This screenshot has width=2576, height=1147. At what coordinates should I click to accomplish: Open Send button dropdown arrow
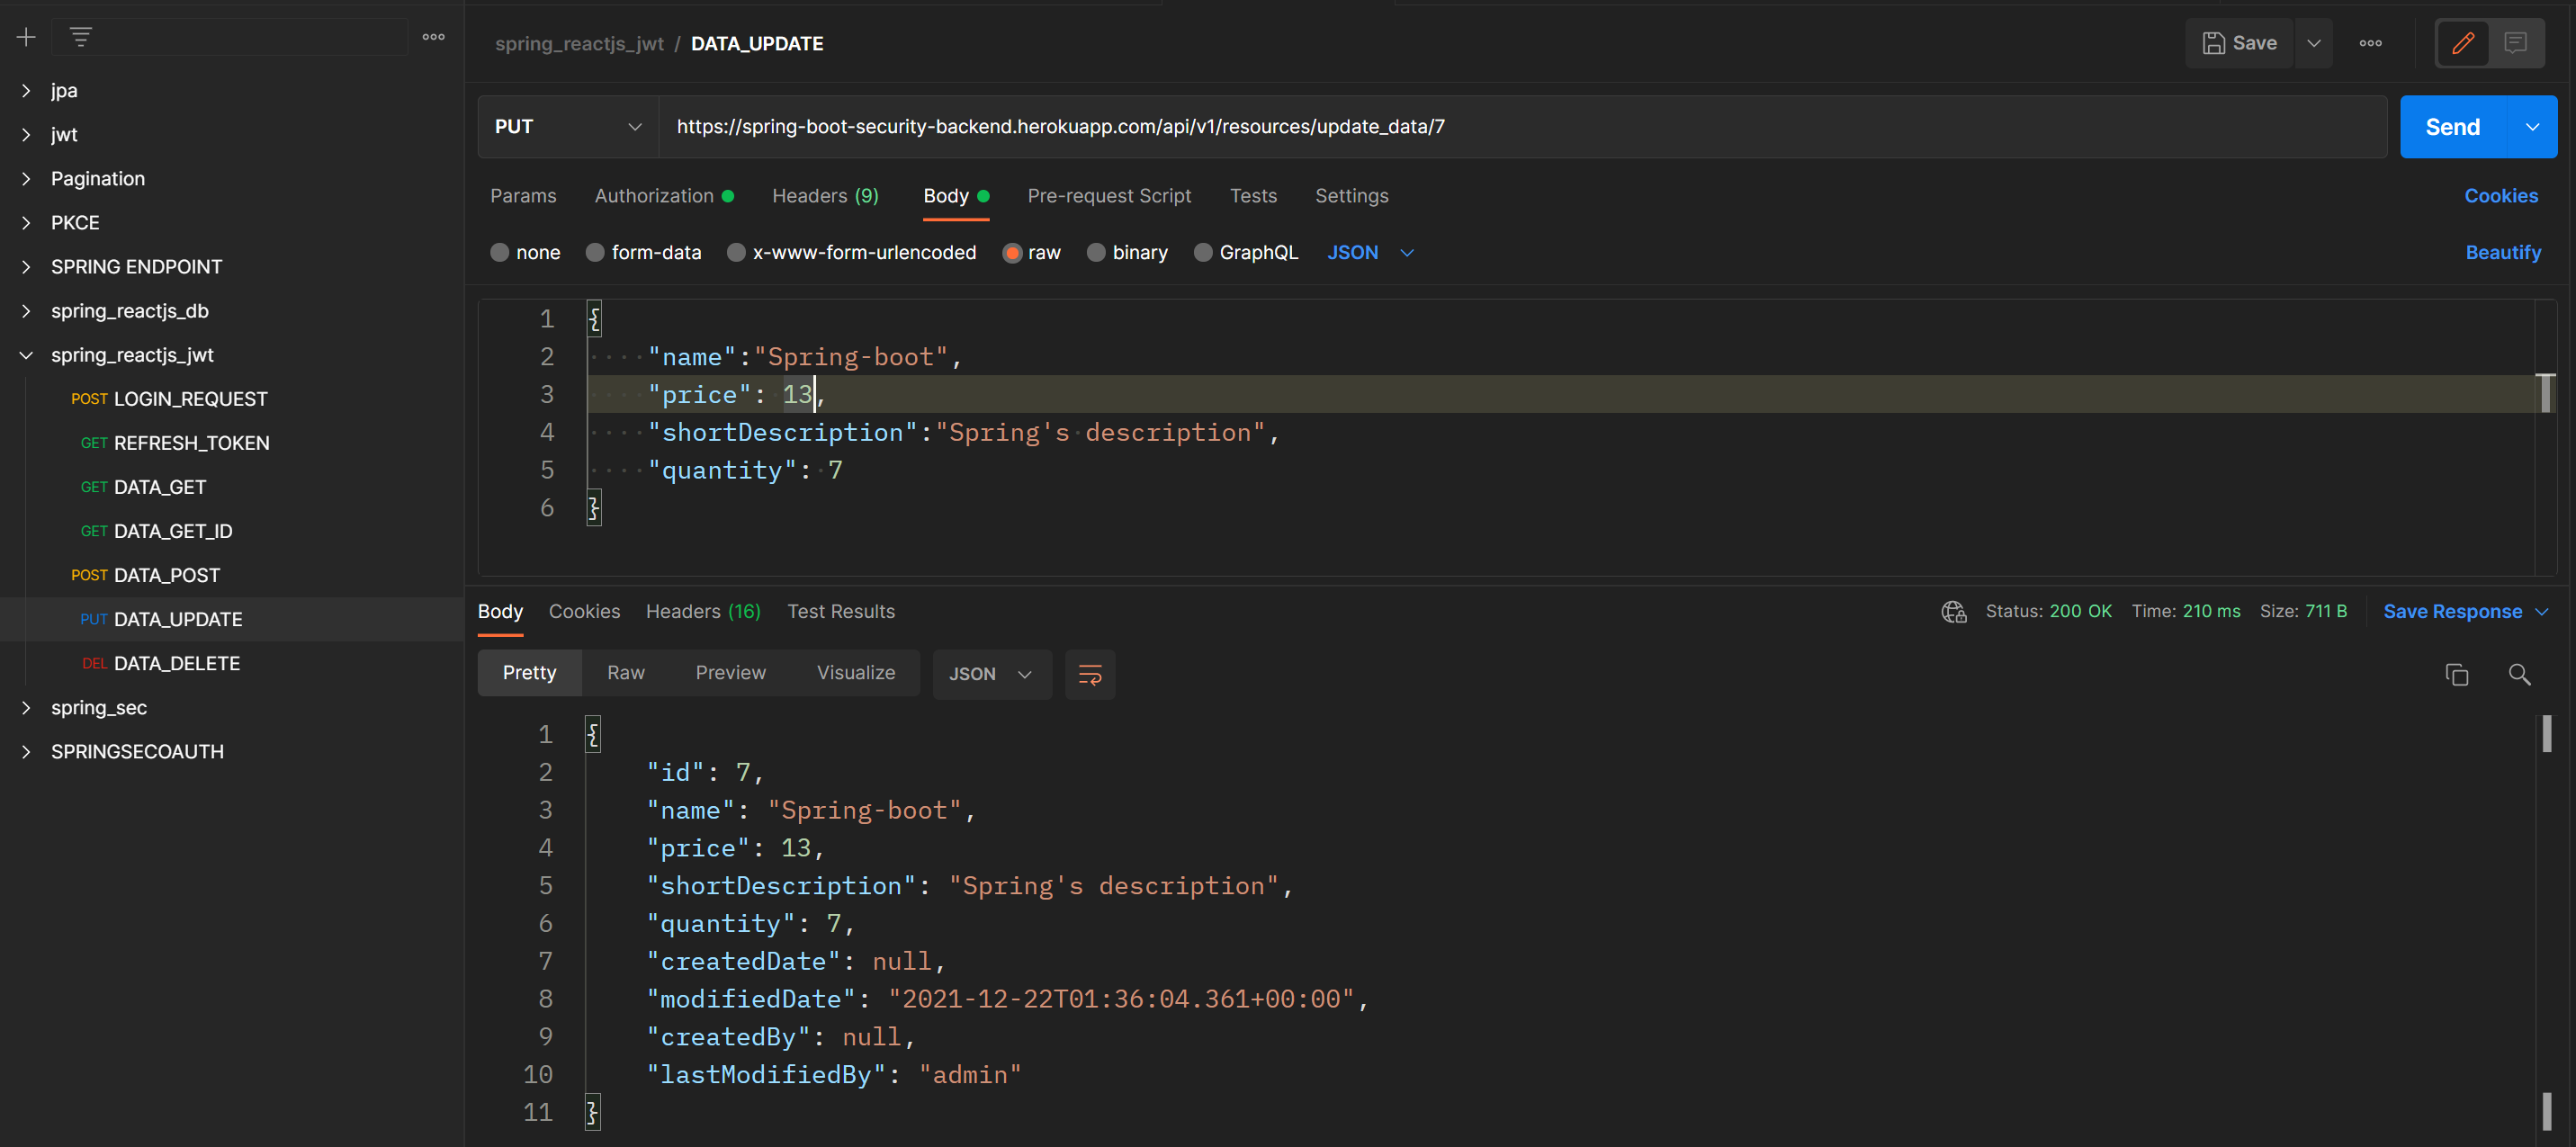2532,127
